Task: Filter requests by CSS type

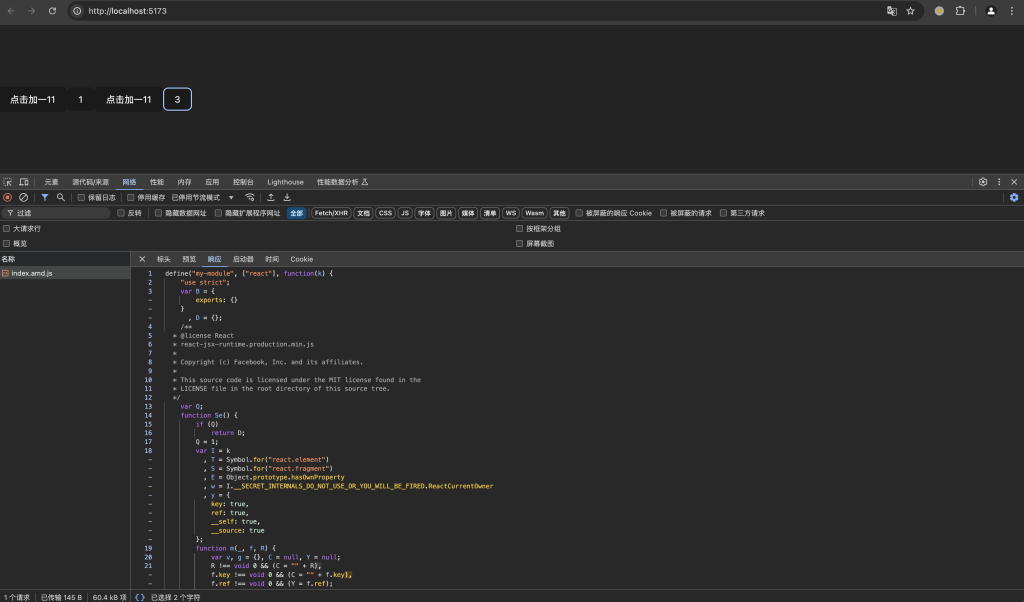Action: click(385, 213)
